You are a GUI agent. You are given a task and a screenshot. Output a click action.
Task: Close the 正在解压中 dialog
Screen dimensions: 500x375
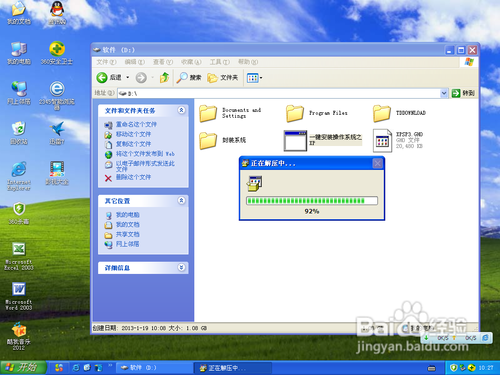[x=377, y=163]
